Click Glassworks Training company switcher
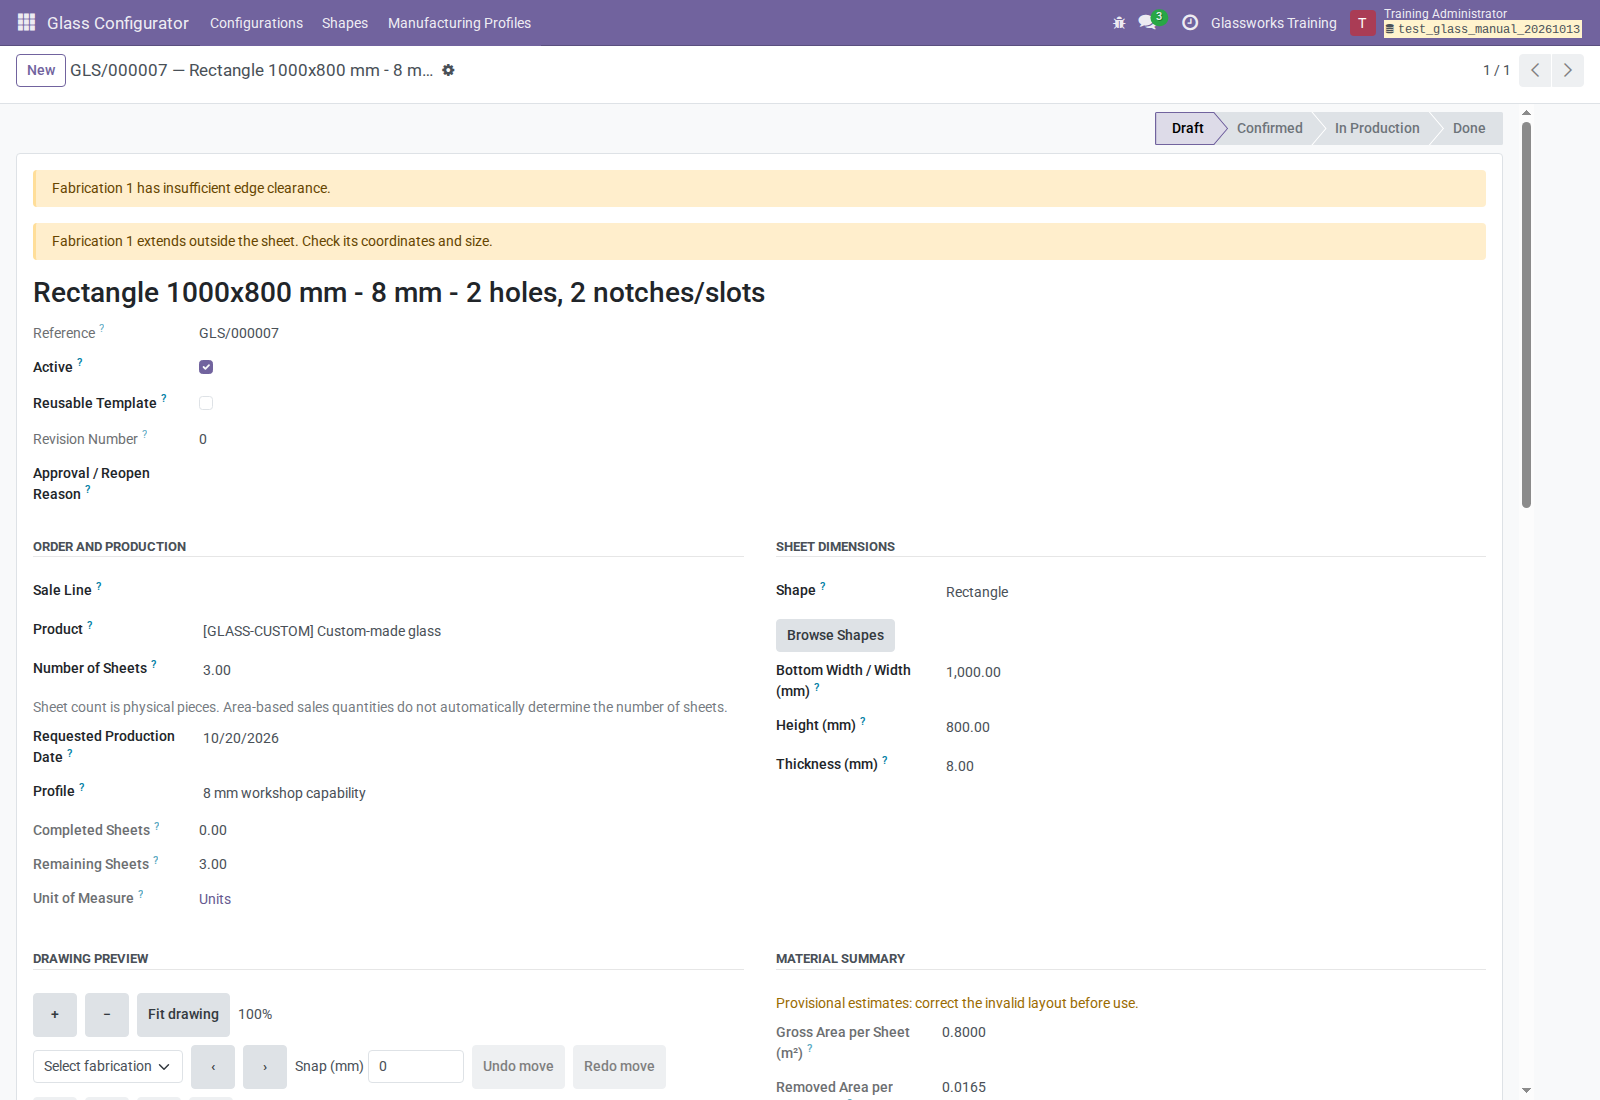 tap(1273, 23)
